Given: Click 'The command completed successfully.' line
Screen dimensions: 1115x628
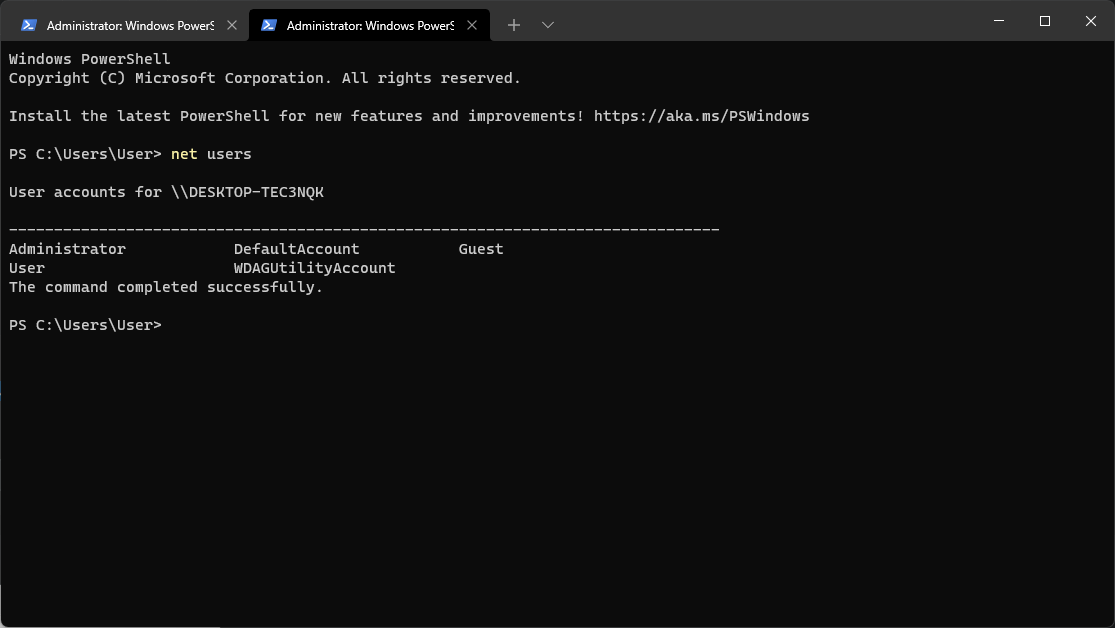Looking at the screenshot, I should (x=166, y=287).
